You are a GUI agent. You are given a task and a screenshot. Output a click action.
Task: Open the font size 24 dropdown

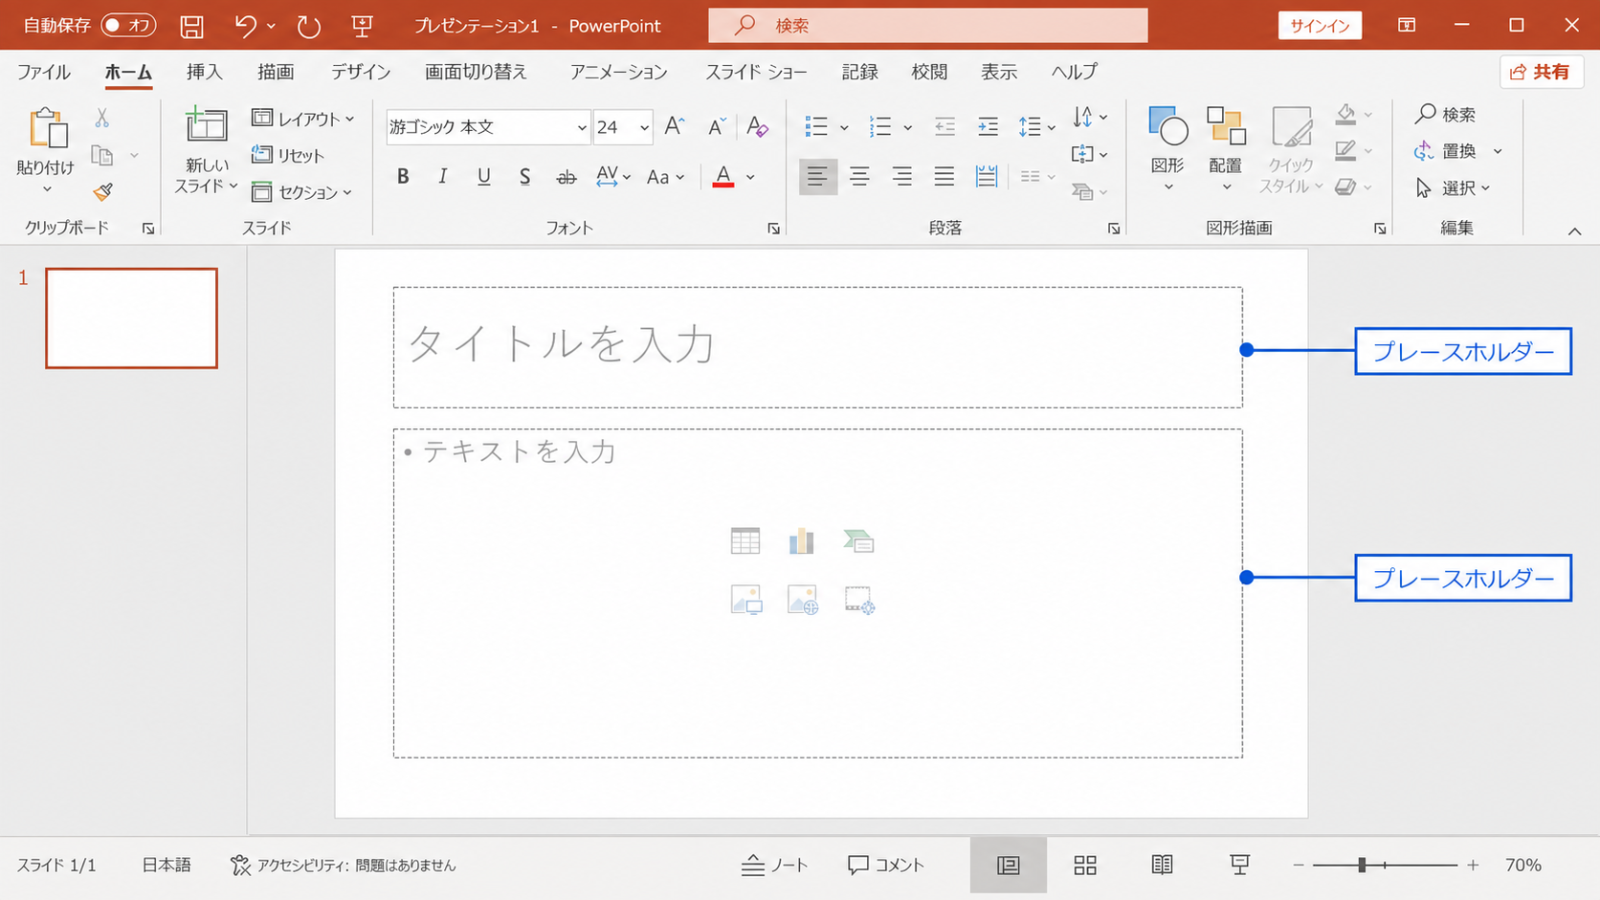644,128
